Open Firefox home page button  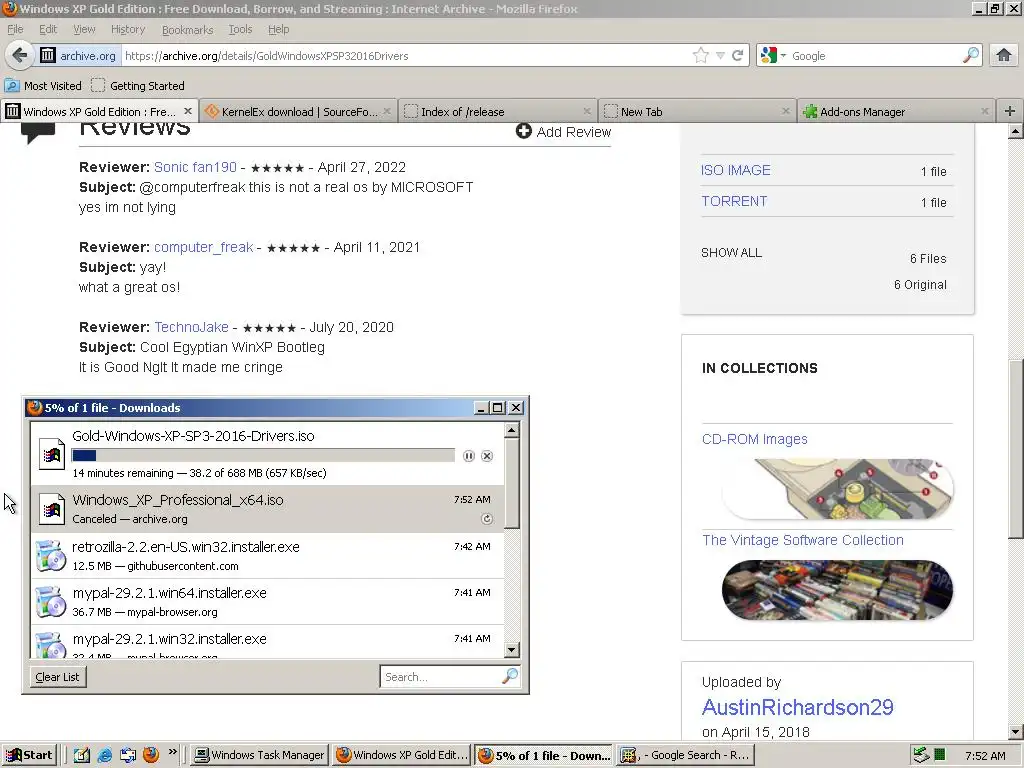[x=1004, y=56]
